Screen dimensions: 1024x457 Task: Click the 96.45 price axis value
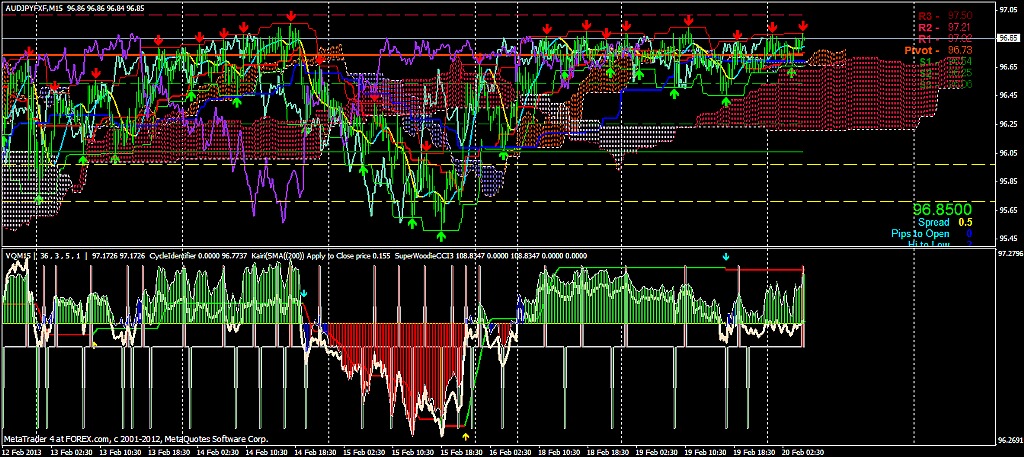point(1010,95)
